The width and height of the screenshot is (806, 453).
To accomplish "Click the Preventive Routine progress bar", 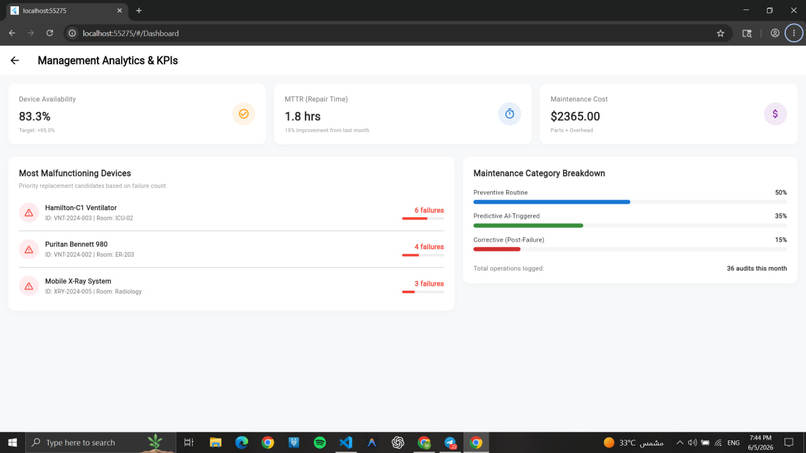I will (x=630, y=202).
